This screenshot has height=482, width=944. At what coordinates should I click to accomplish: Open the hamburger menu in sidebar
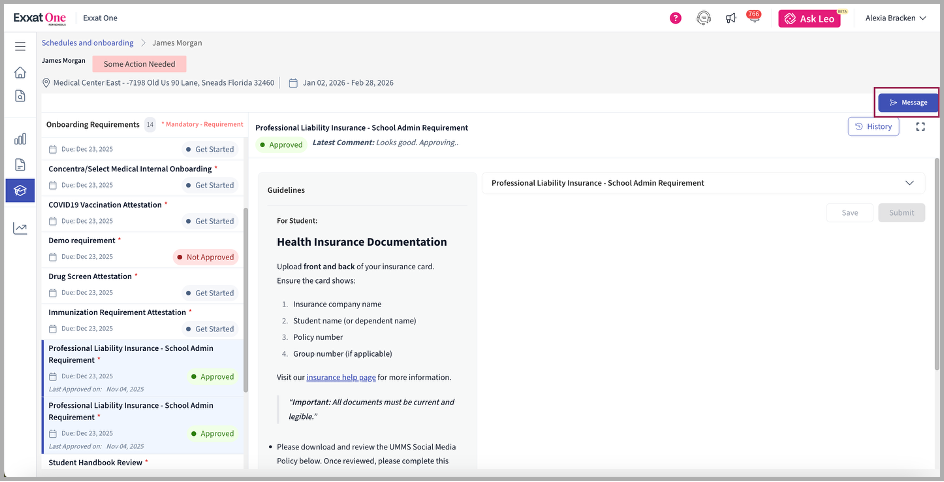[x=20, y=46]
